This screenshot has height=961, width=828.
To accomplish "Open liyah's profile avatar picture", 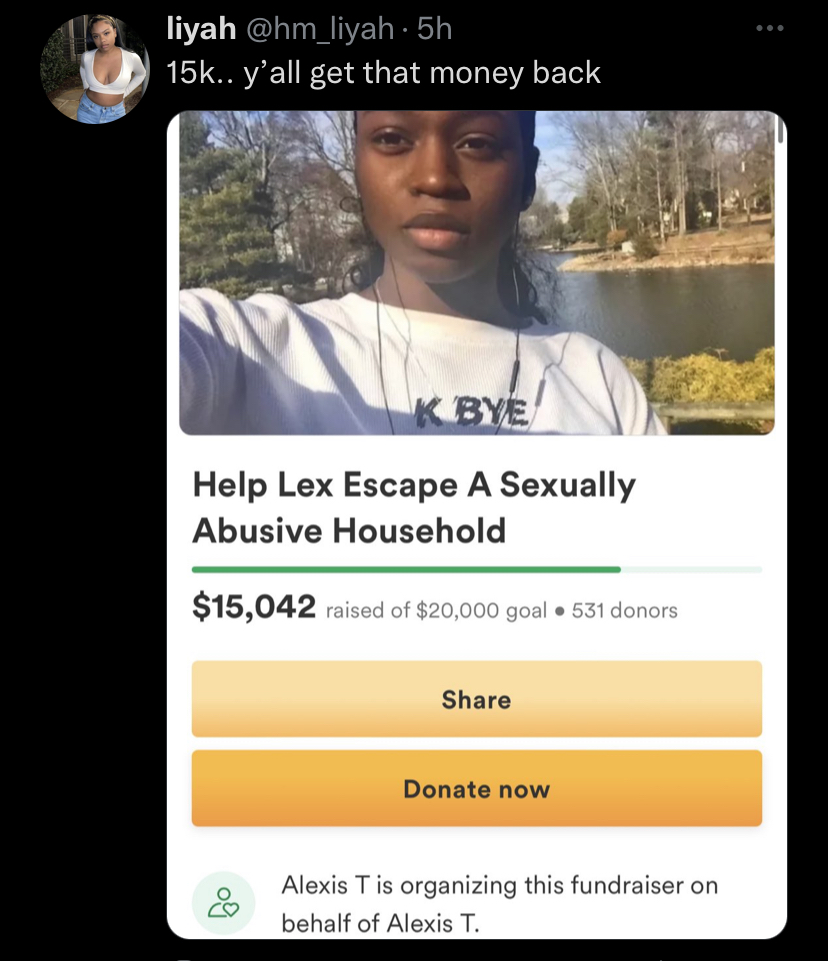I will click(94, 69).
